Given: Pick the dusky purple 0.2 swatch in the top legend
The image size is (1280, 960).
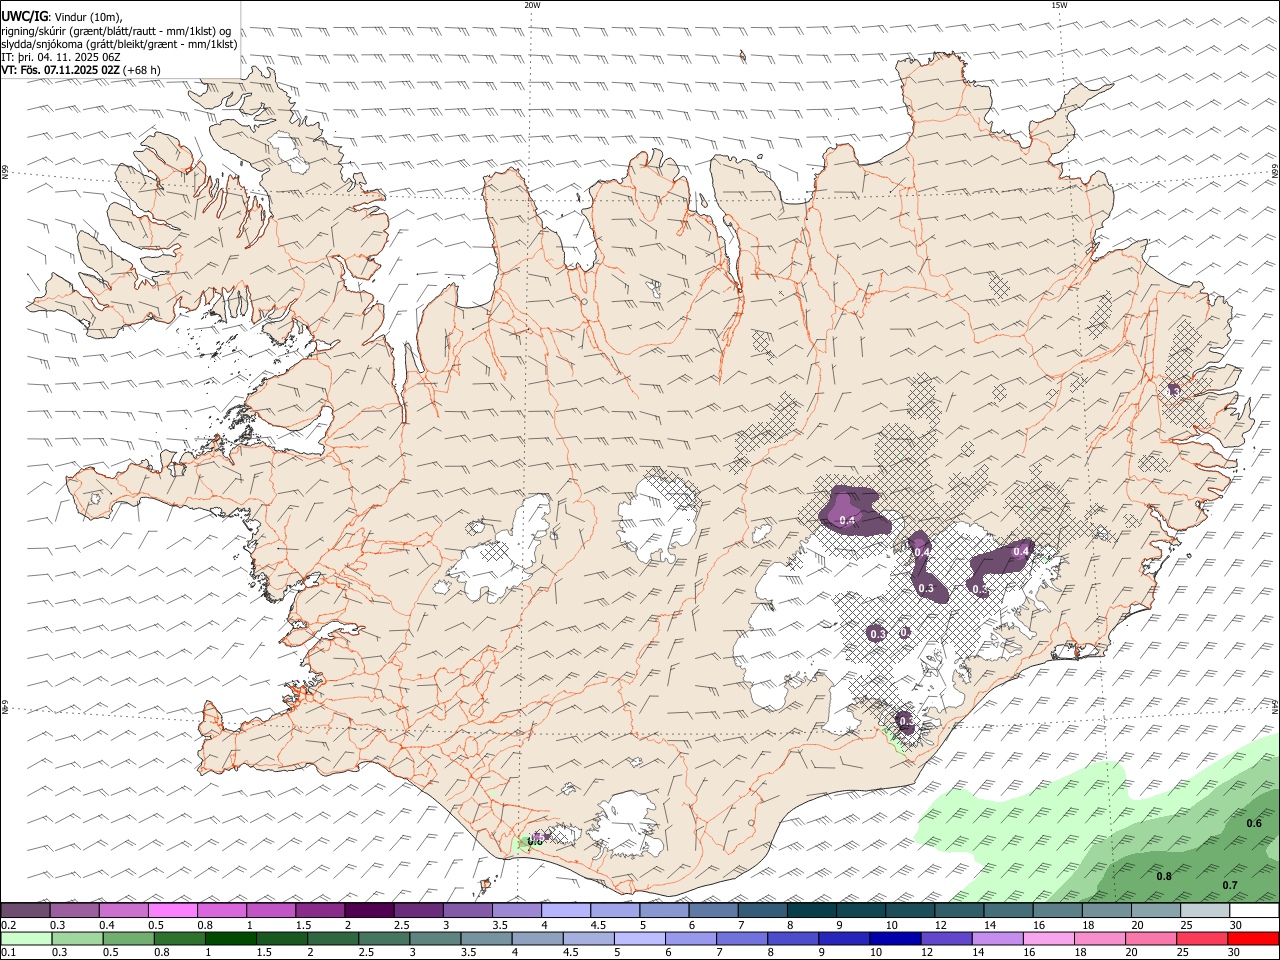Looking at the screenshot, I should point(25,910).
